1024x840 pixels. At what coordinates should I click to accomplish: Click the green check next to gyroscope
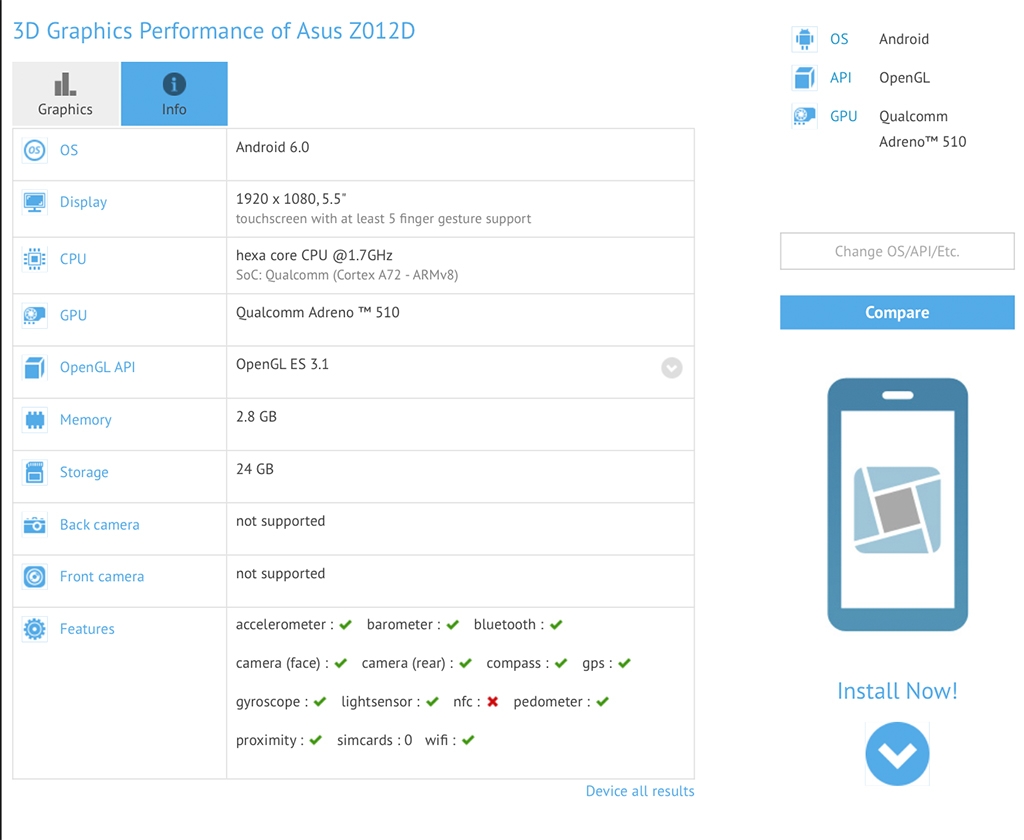click(x=319, y=702)
